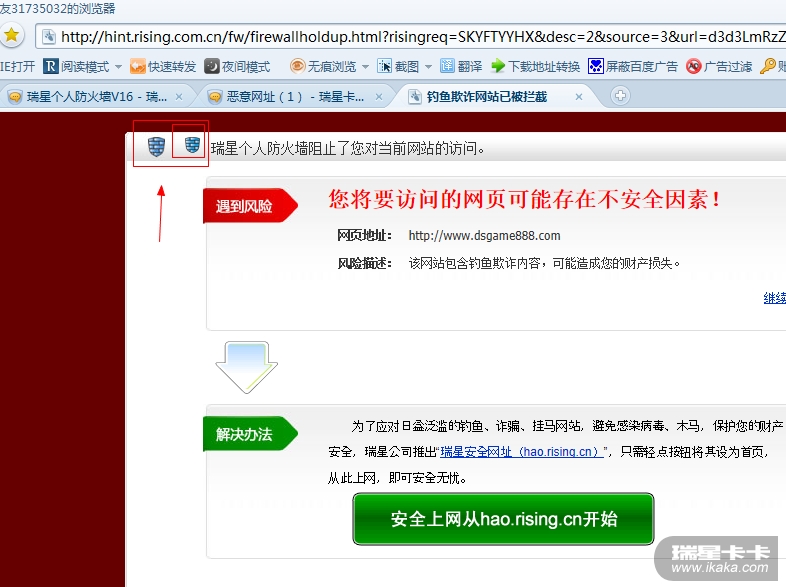Close the 恶意网址 (1) tab
This screenshot has width=786, height=587.
[x=379, y=97]
